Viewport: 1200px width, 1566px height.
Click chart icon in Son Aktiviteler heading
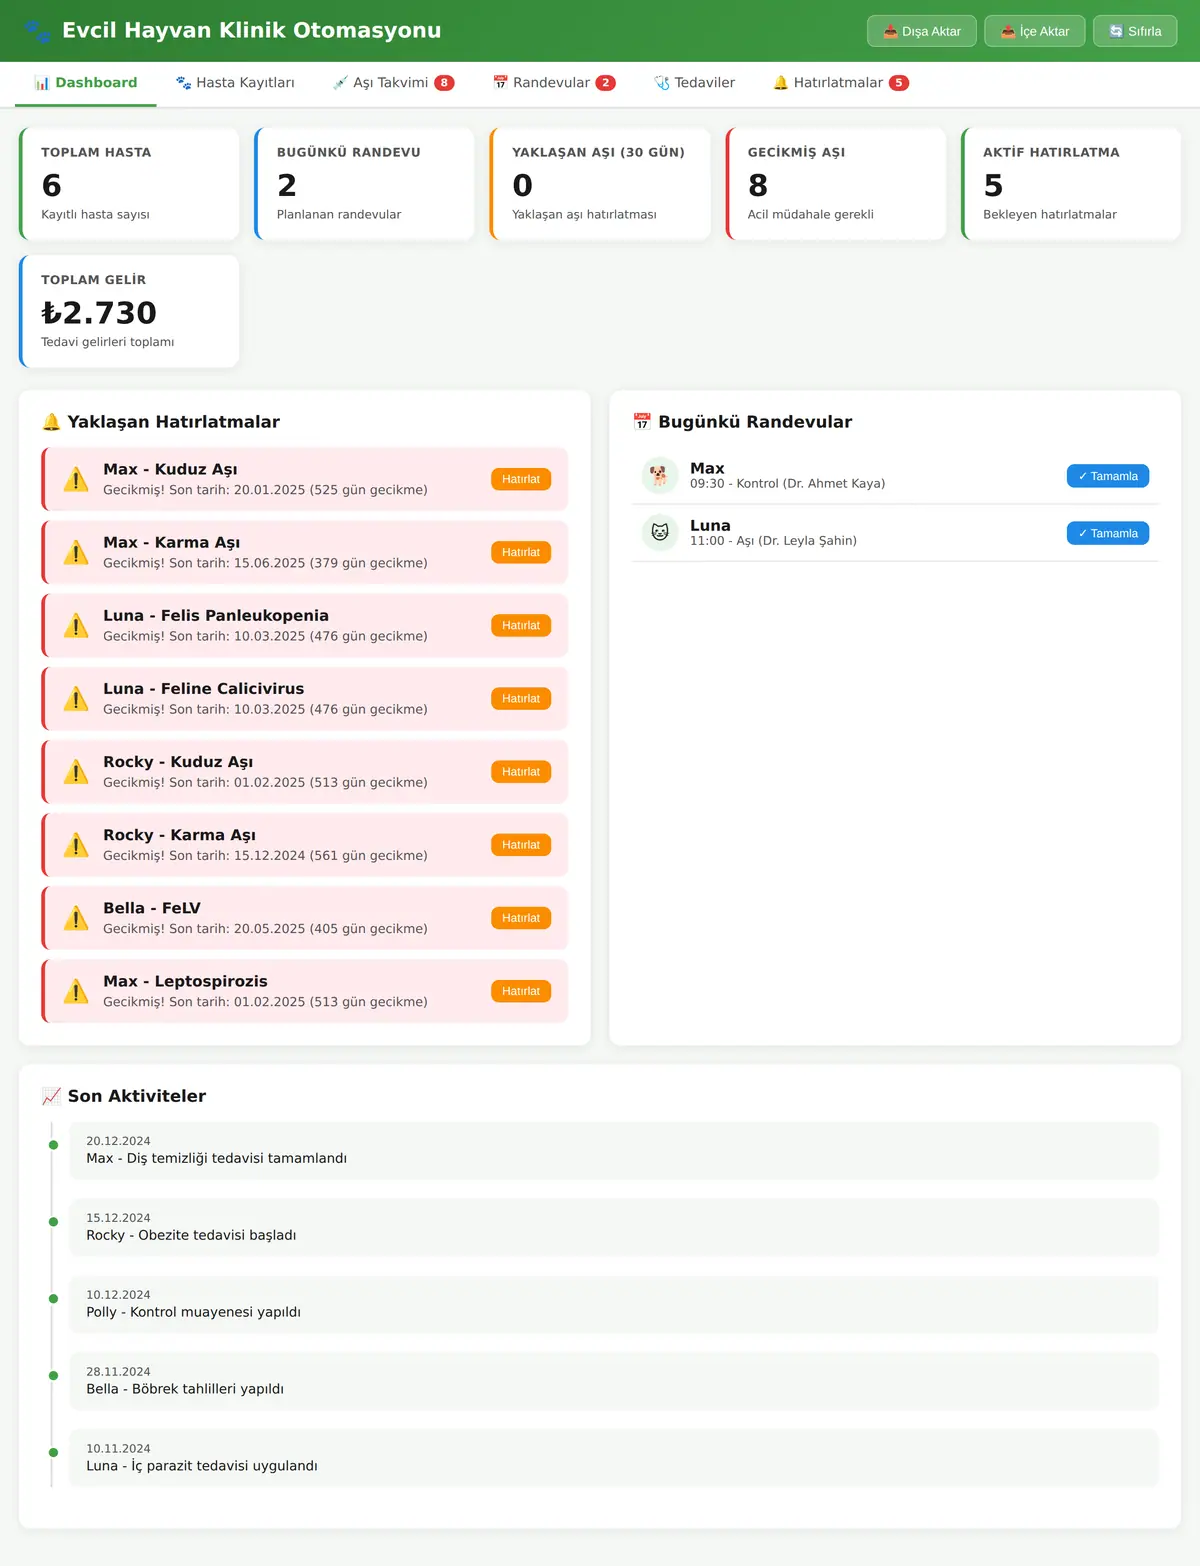51,1096
